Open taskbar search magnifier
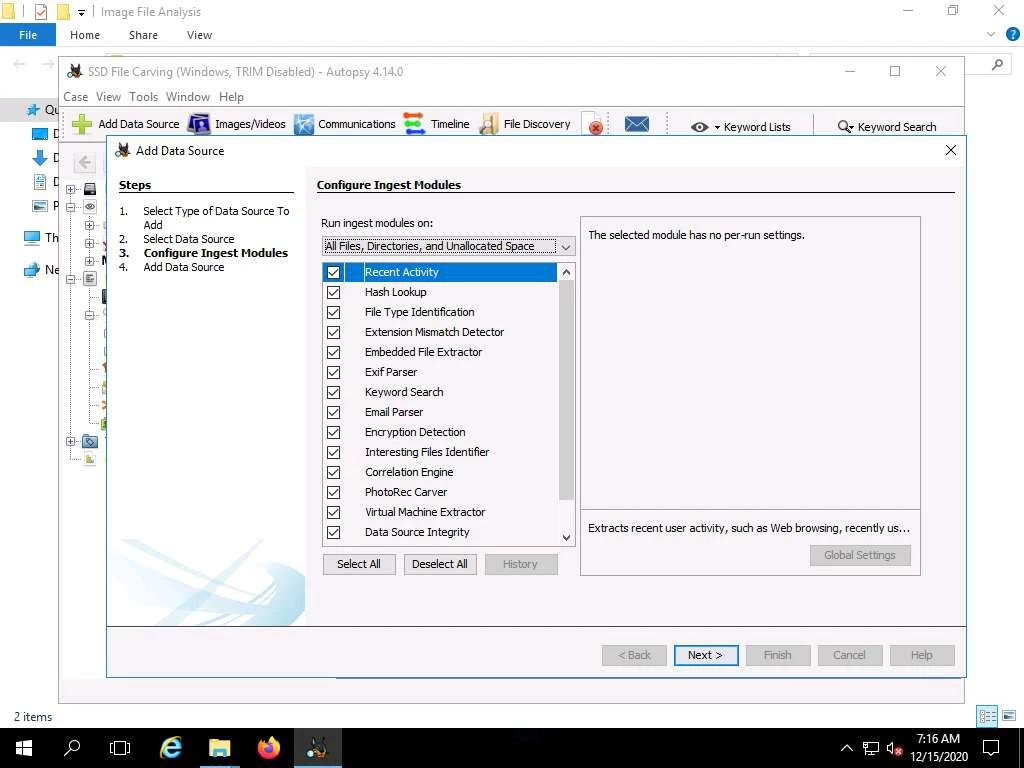The width and height of the screenshot is (1024, 768). tap(72, 748)
